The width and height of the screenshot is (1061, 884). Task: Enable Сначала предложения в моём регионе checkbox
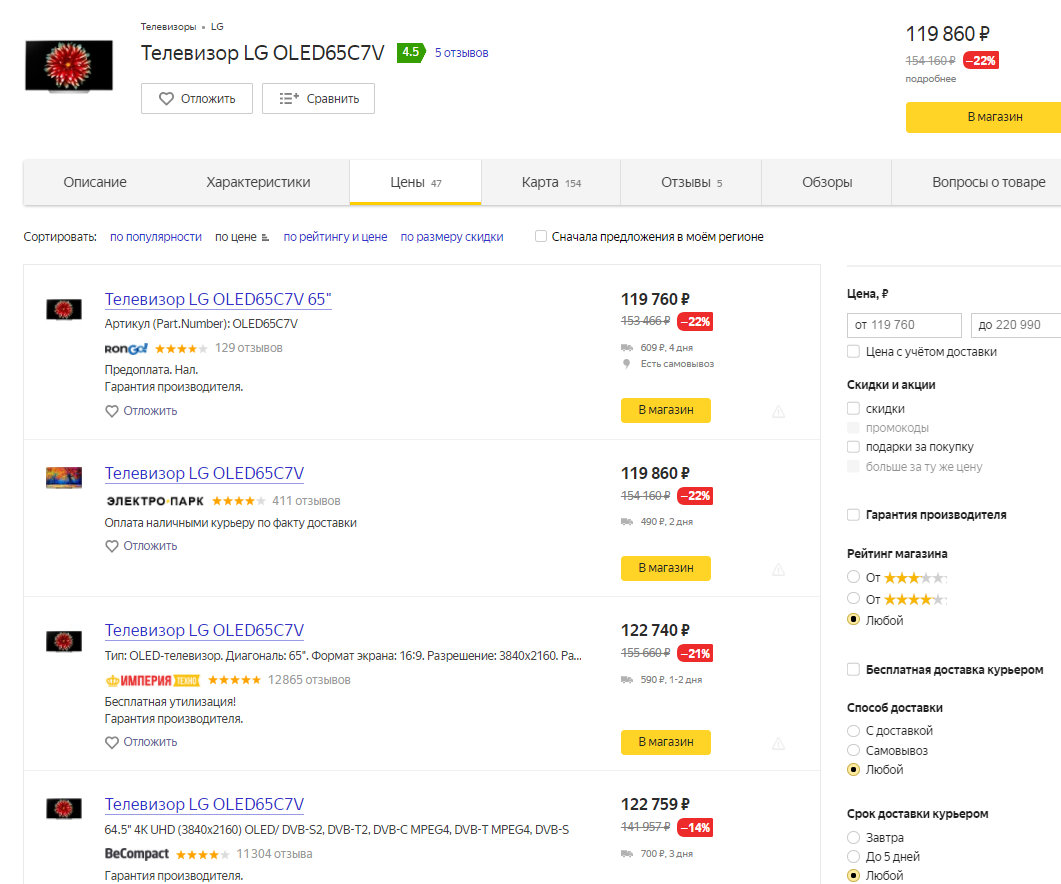tap(541, 237)
